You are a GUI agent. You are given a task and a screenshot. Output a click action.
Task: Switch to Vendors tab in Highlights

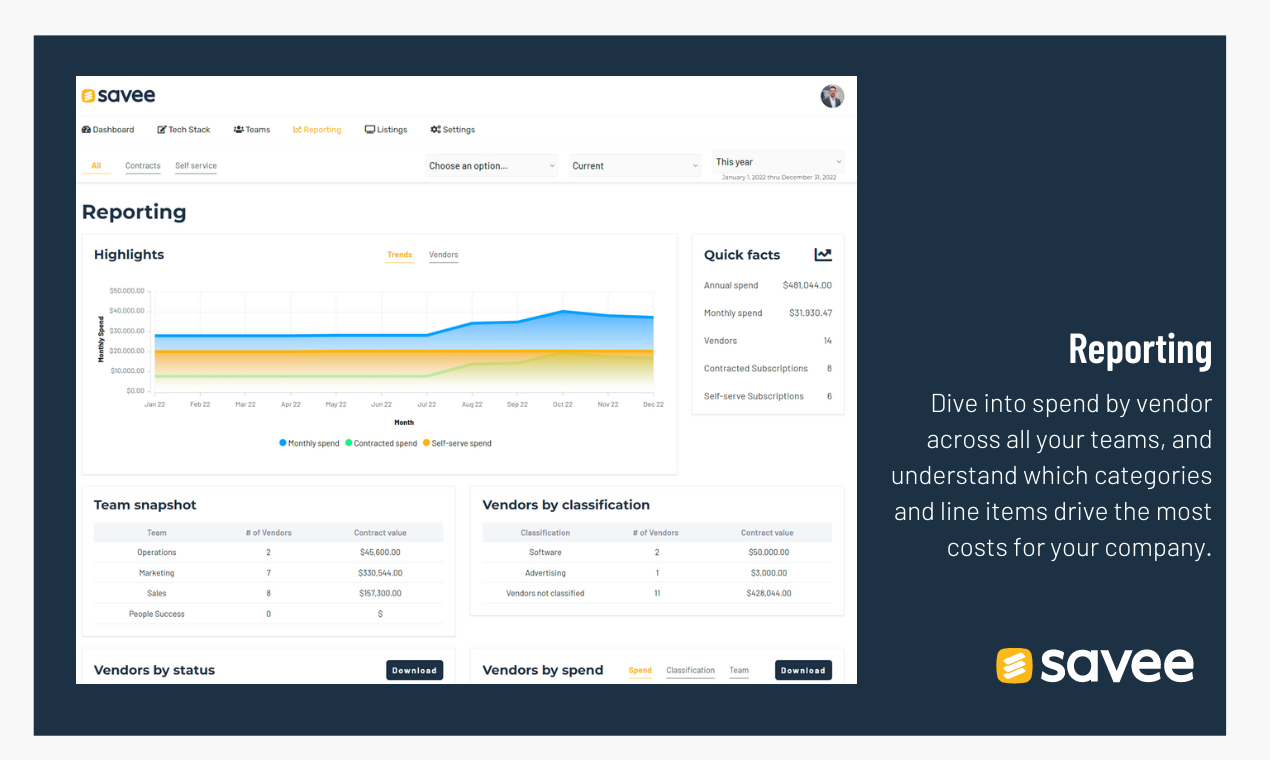click(x=444, y=255)
